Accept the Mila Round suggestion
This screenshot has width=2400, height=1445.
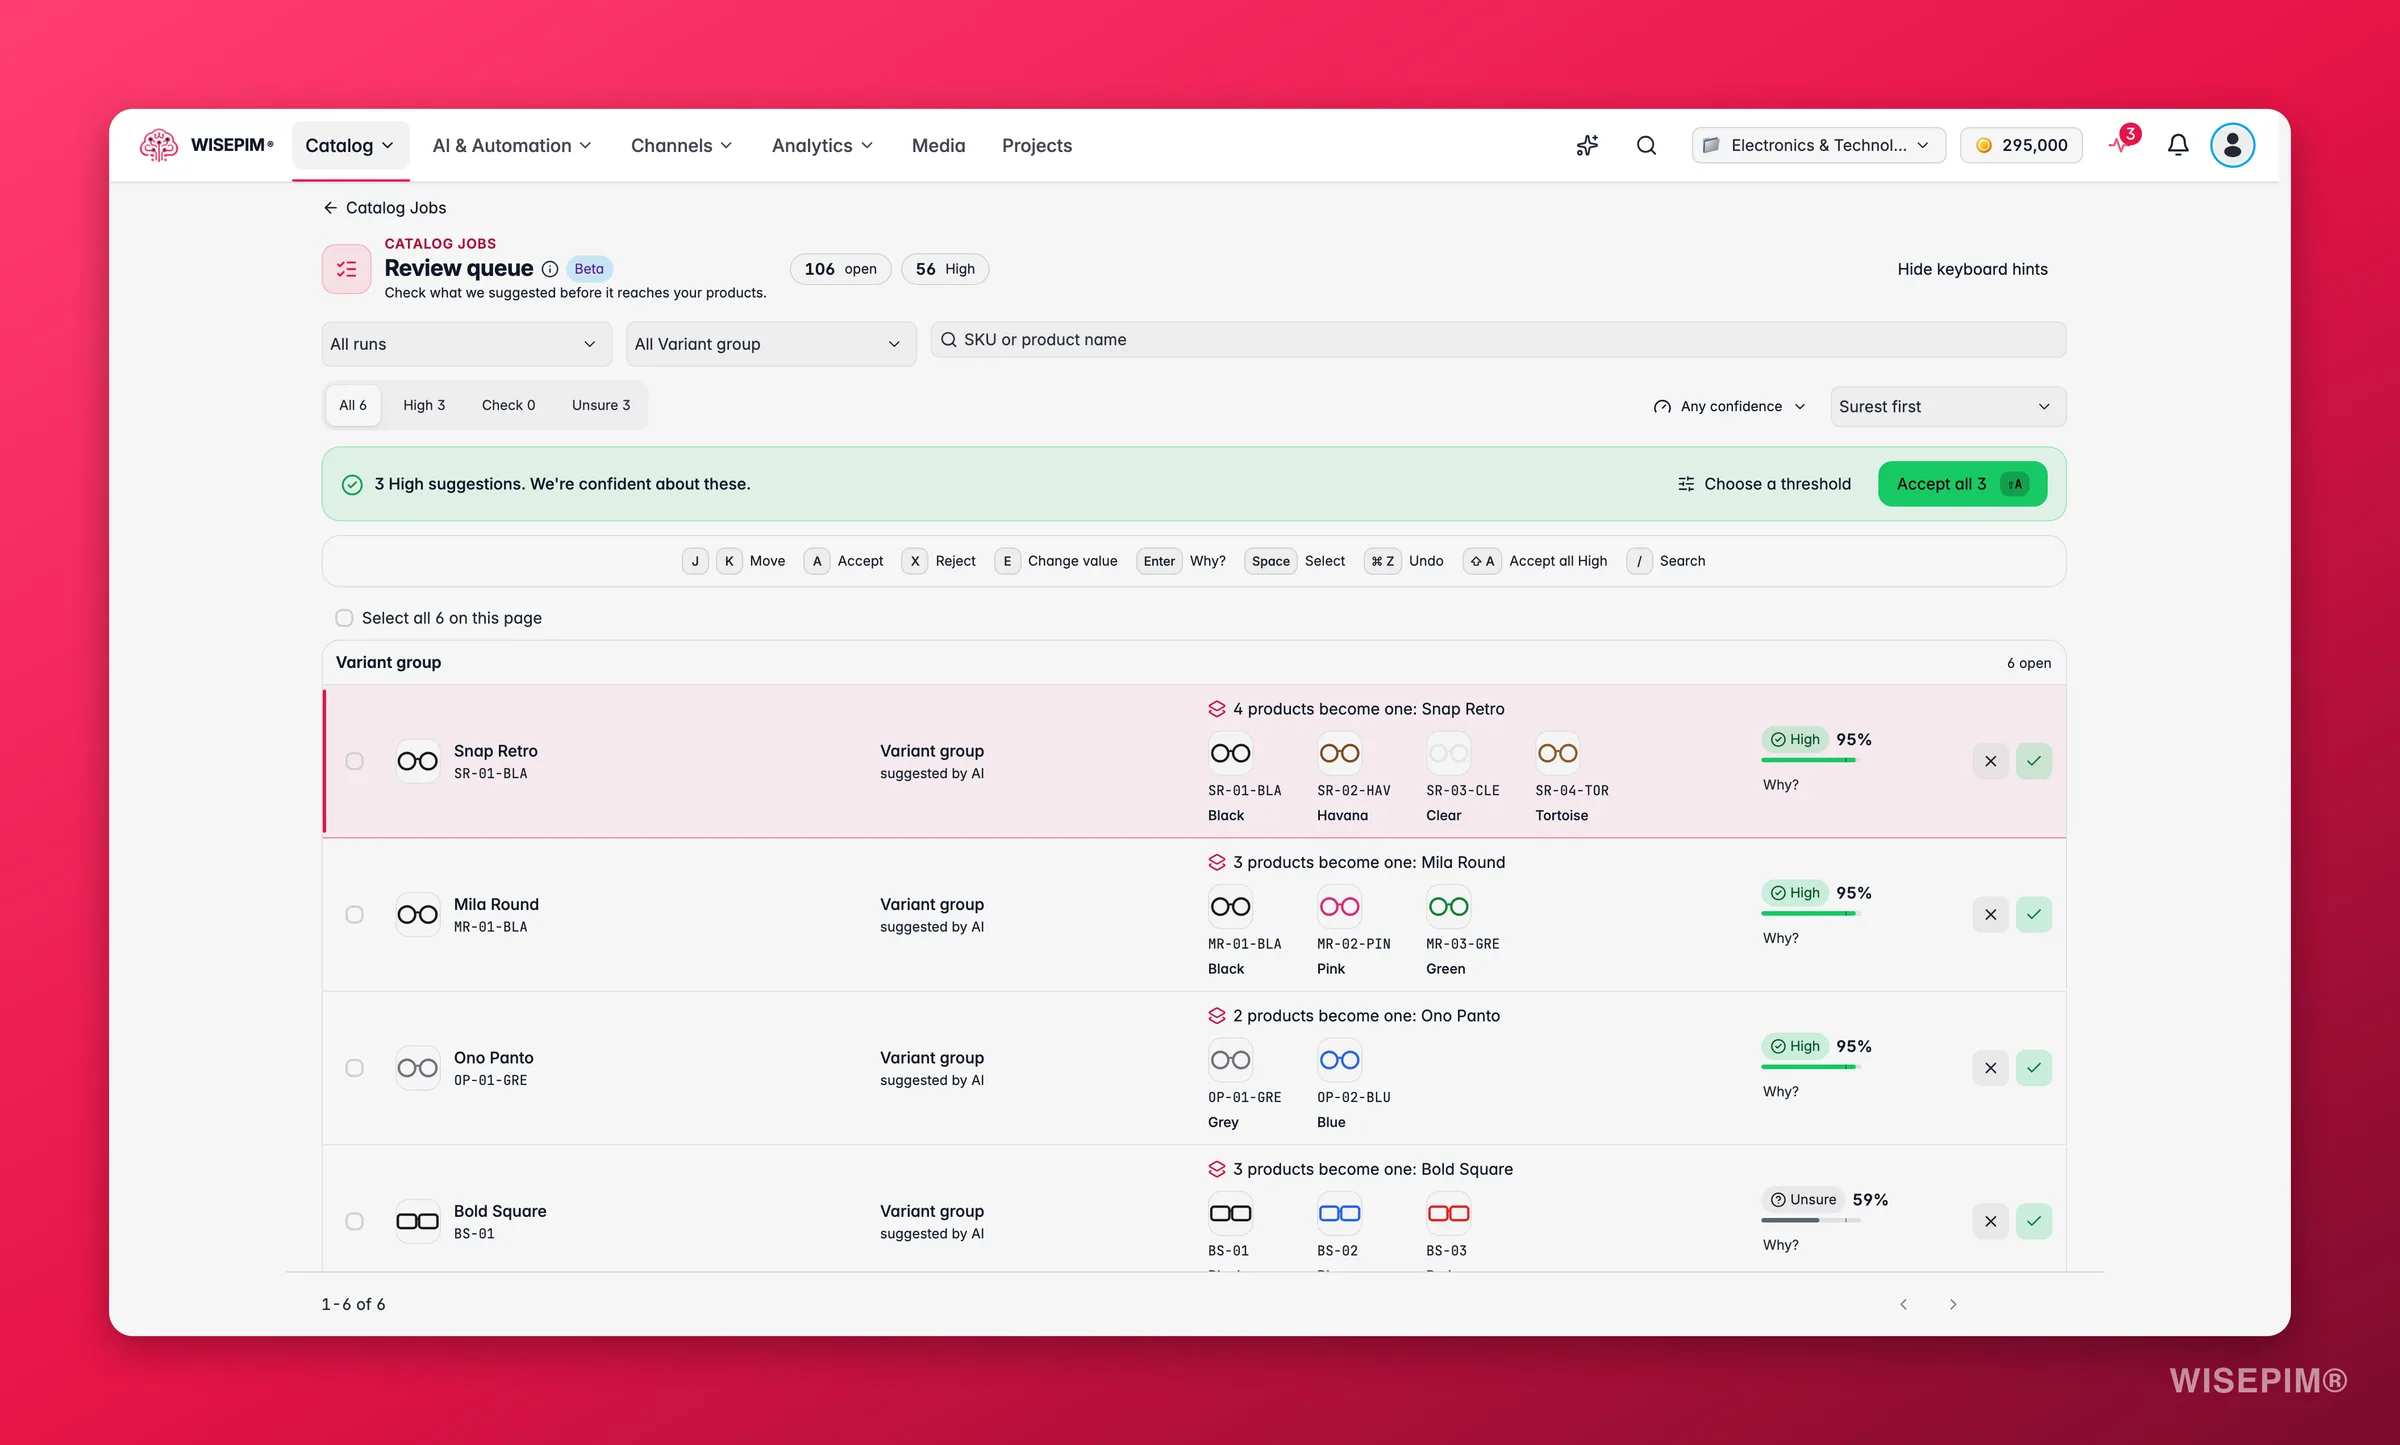2034,914
